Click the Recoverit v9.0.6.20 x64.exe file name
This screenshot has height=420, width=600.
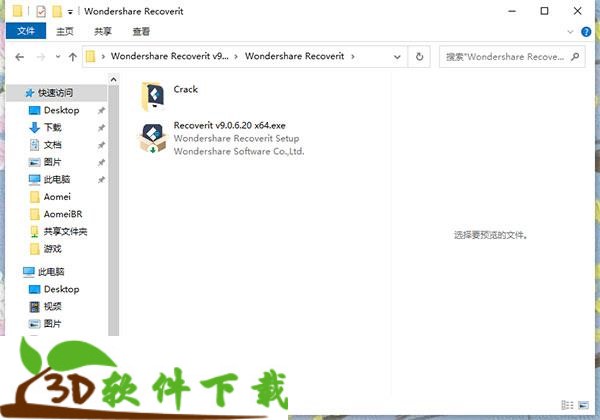point(230,125)
